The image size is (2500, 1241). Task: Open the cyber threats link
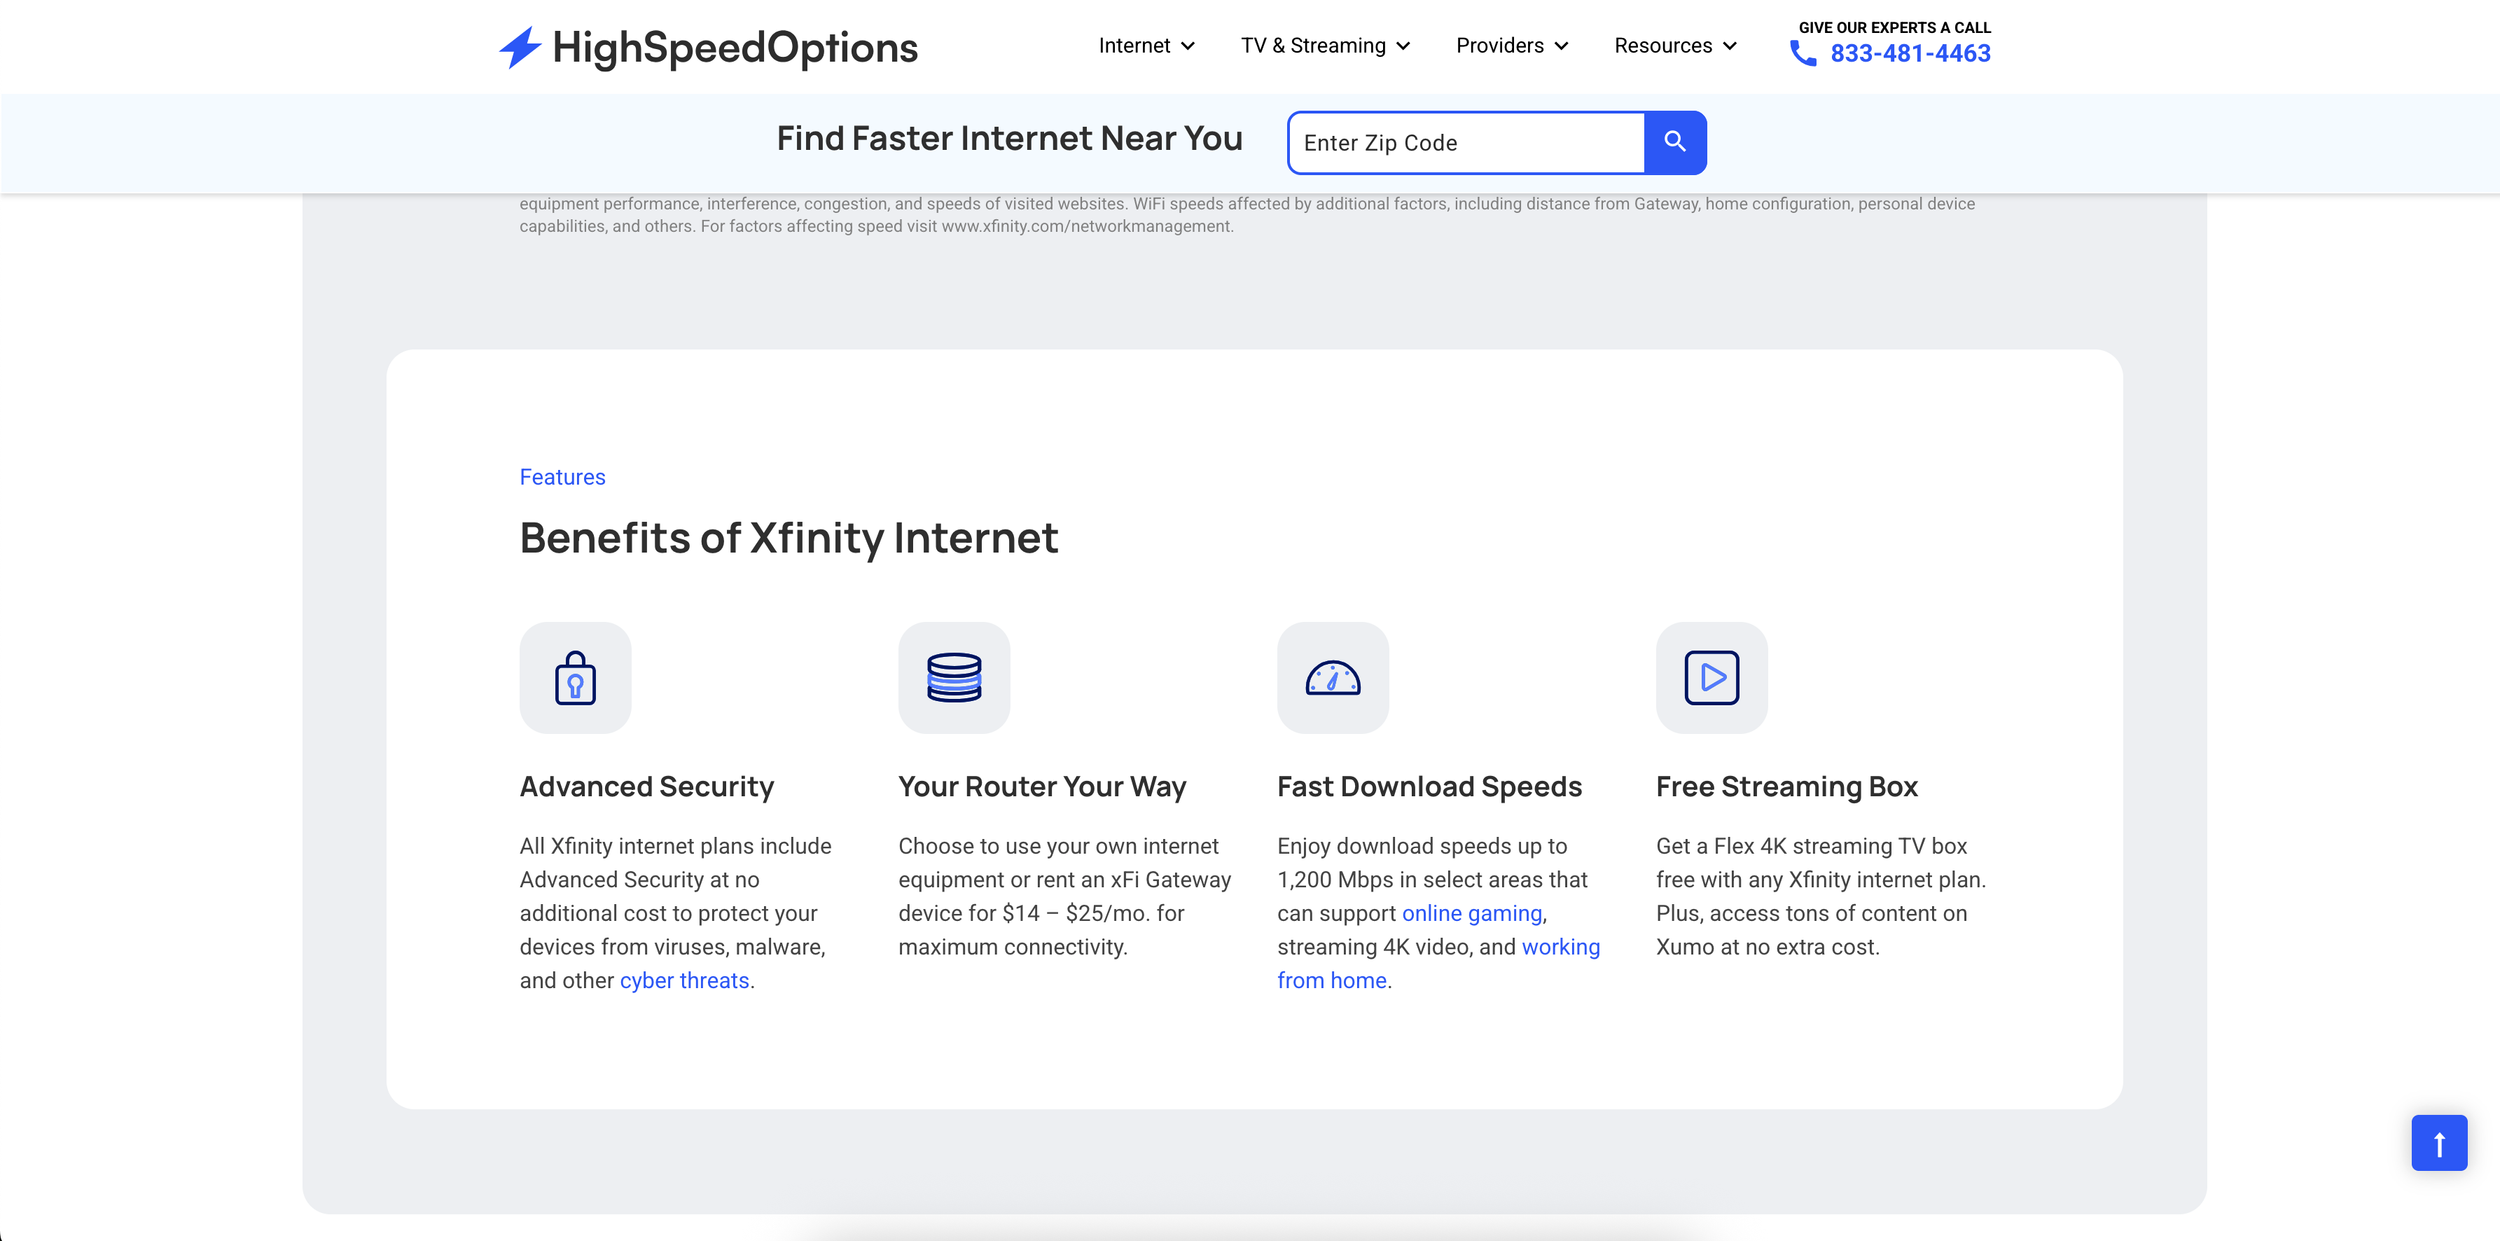click(x=684, y=980)
